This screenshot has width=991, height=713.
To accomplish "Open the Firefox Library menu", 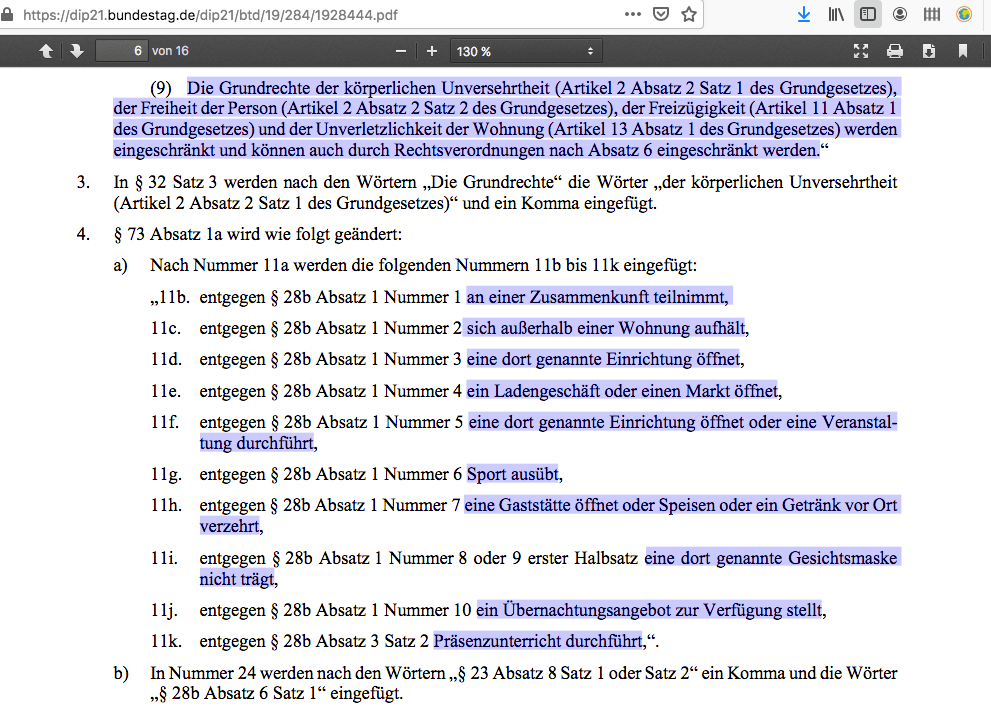I will [x=836, y=14].
